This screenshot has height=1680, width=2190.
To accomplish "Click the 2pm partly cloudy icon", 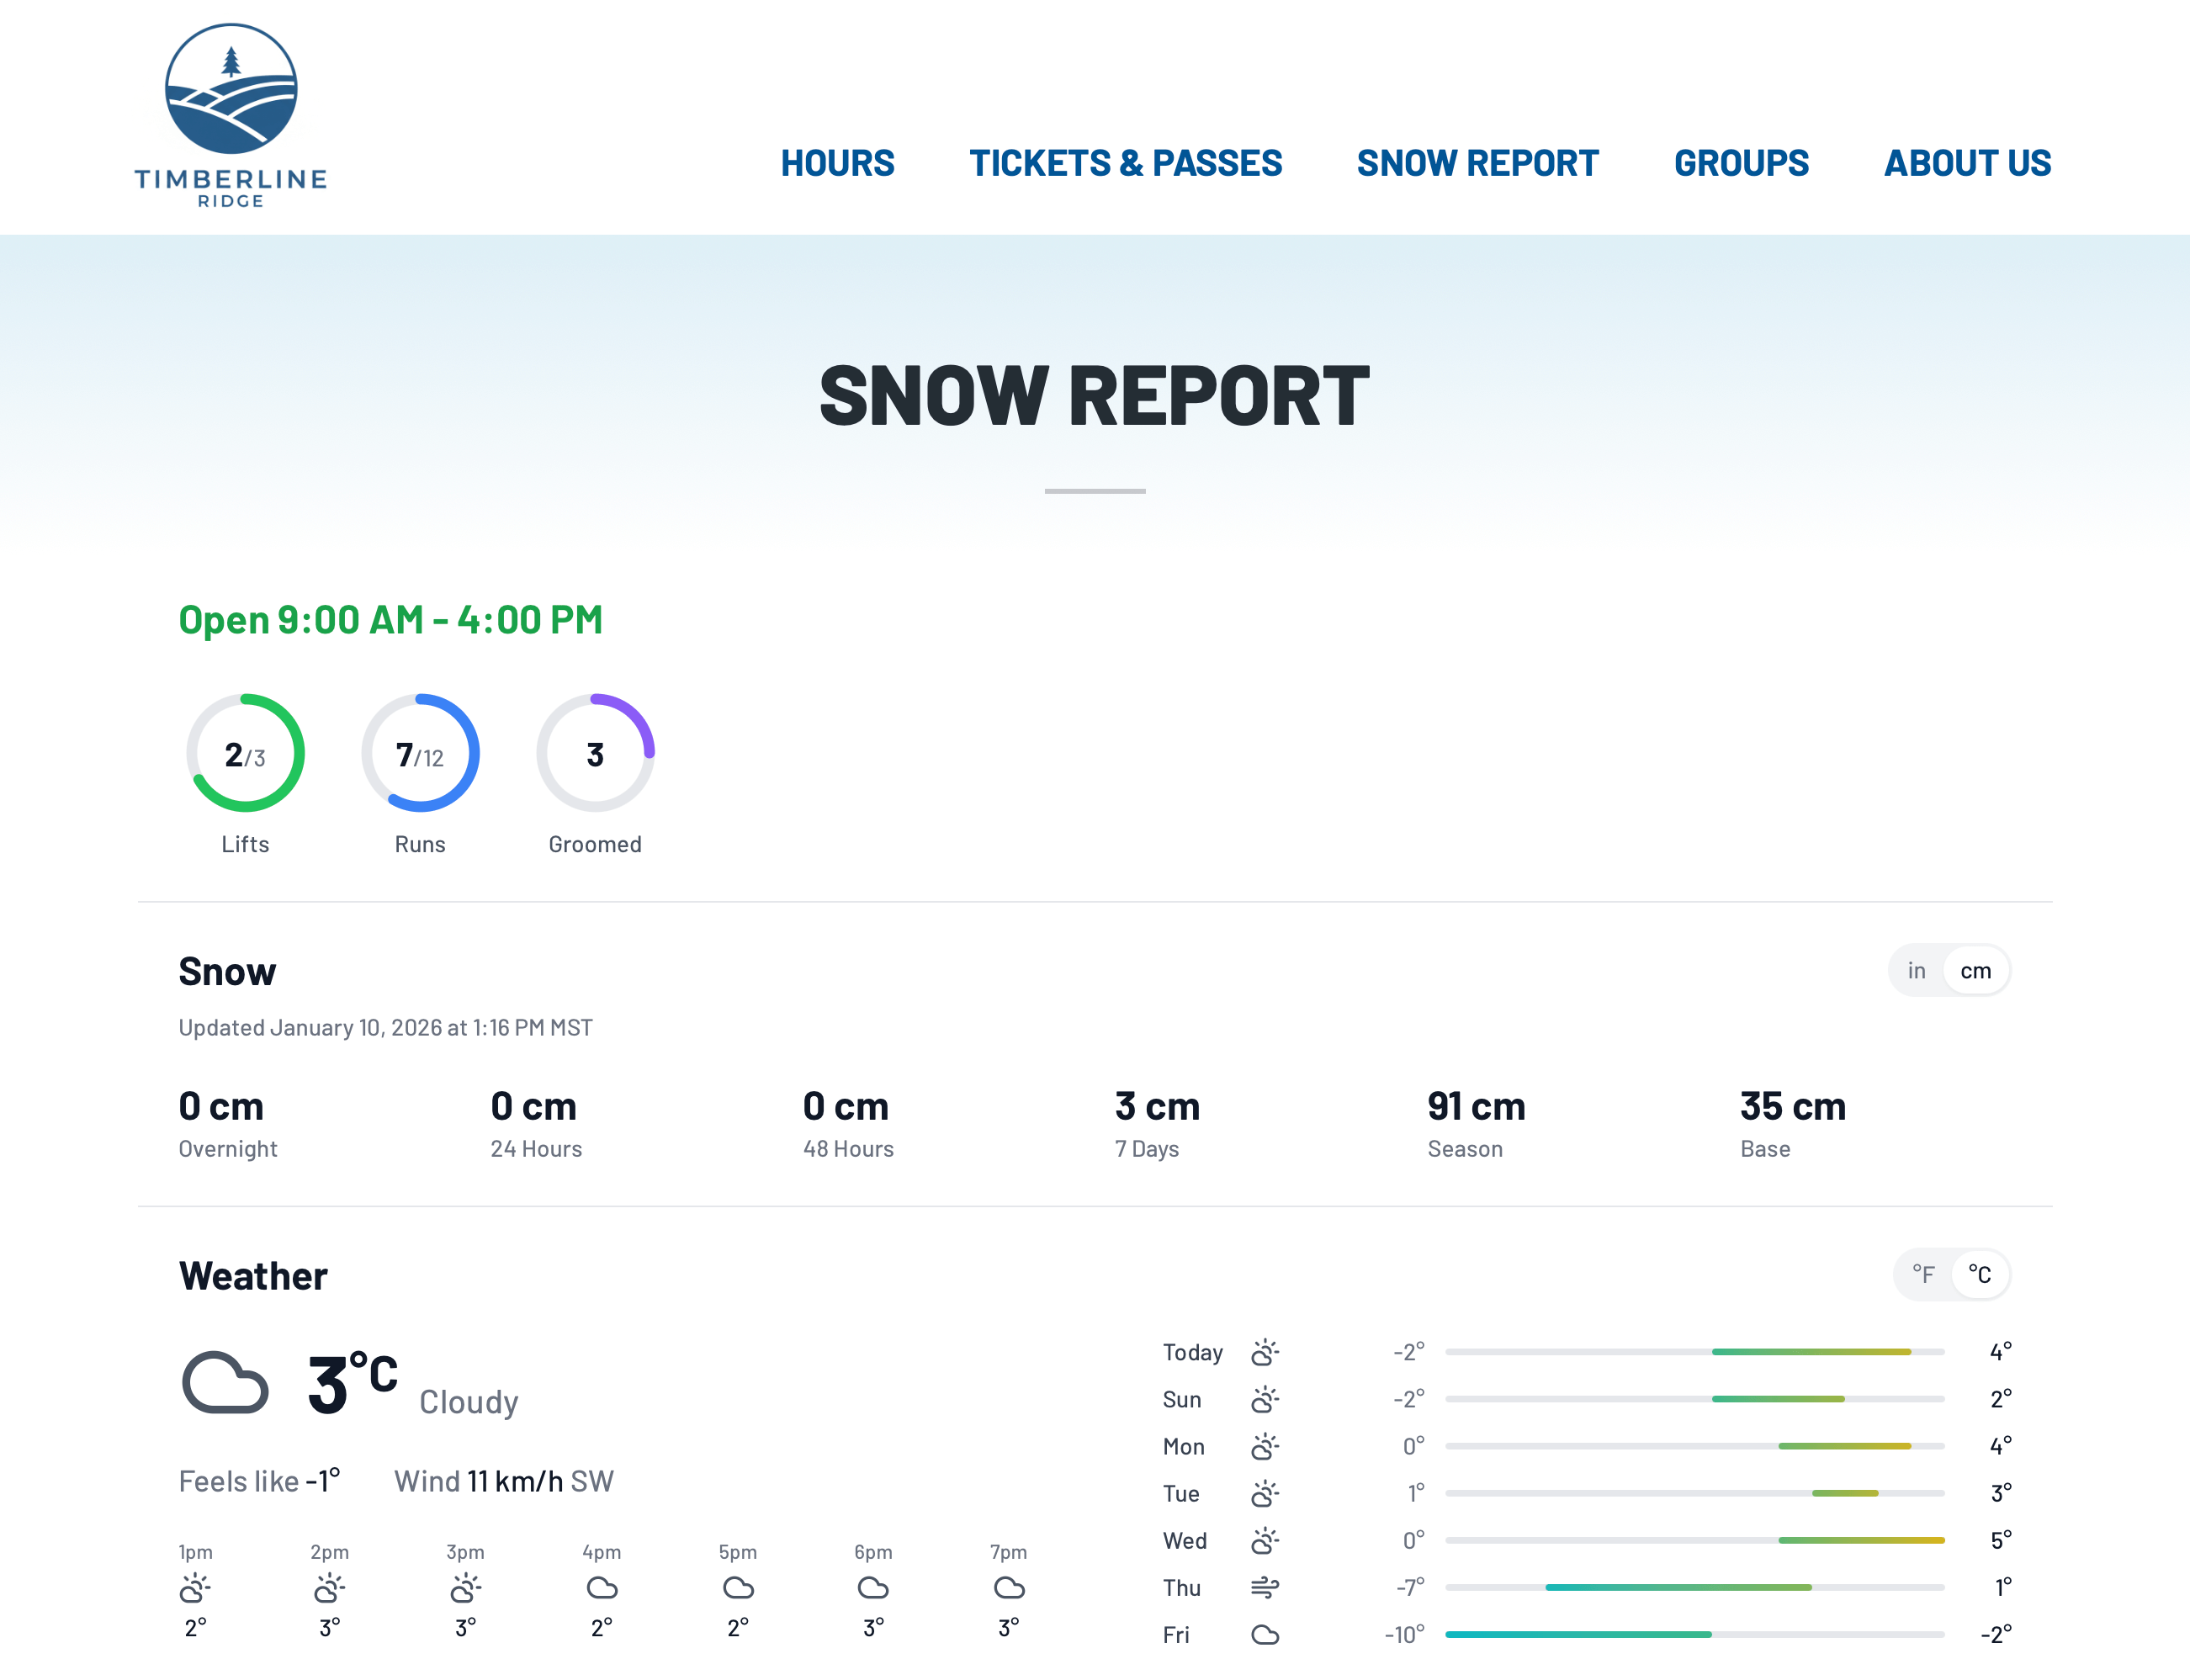I will [x=329, y=1588].
